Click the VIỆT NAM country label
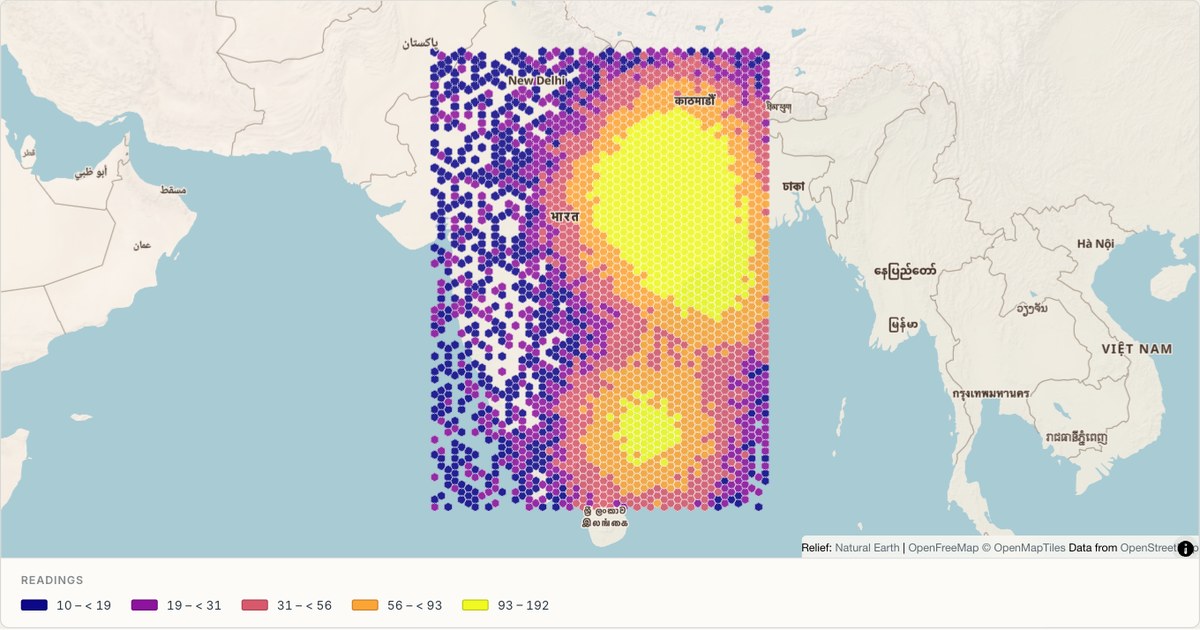Image resolution: width=1200 pixels, height=630 pixels. [x=1137, y=348]
